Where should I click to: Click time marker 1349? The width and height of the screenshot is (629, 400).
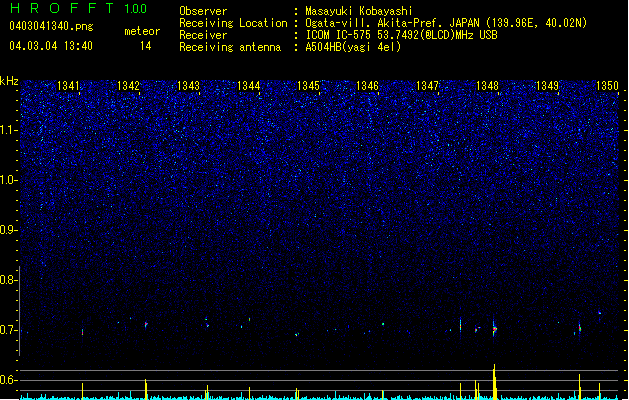point(548,85)
